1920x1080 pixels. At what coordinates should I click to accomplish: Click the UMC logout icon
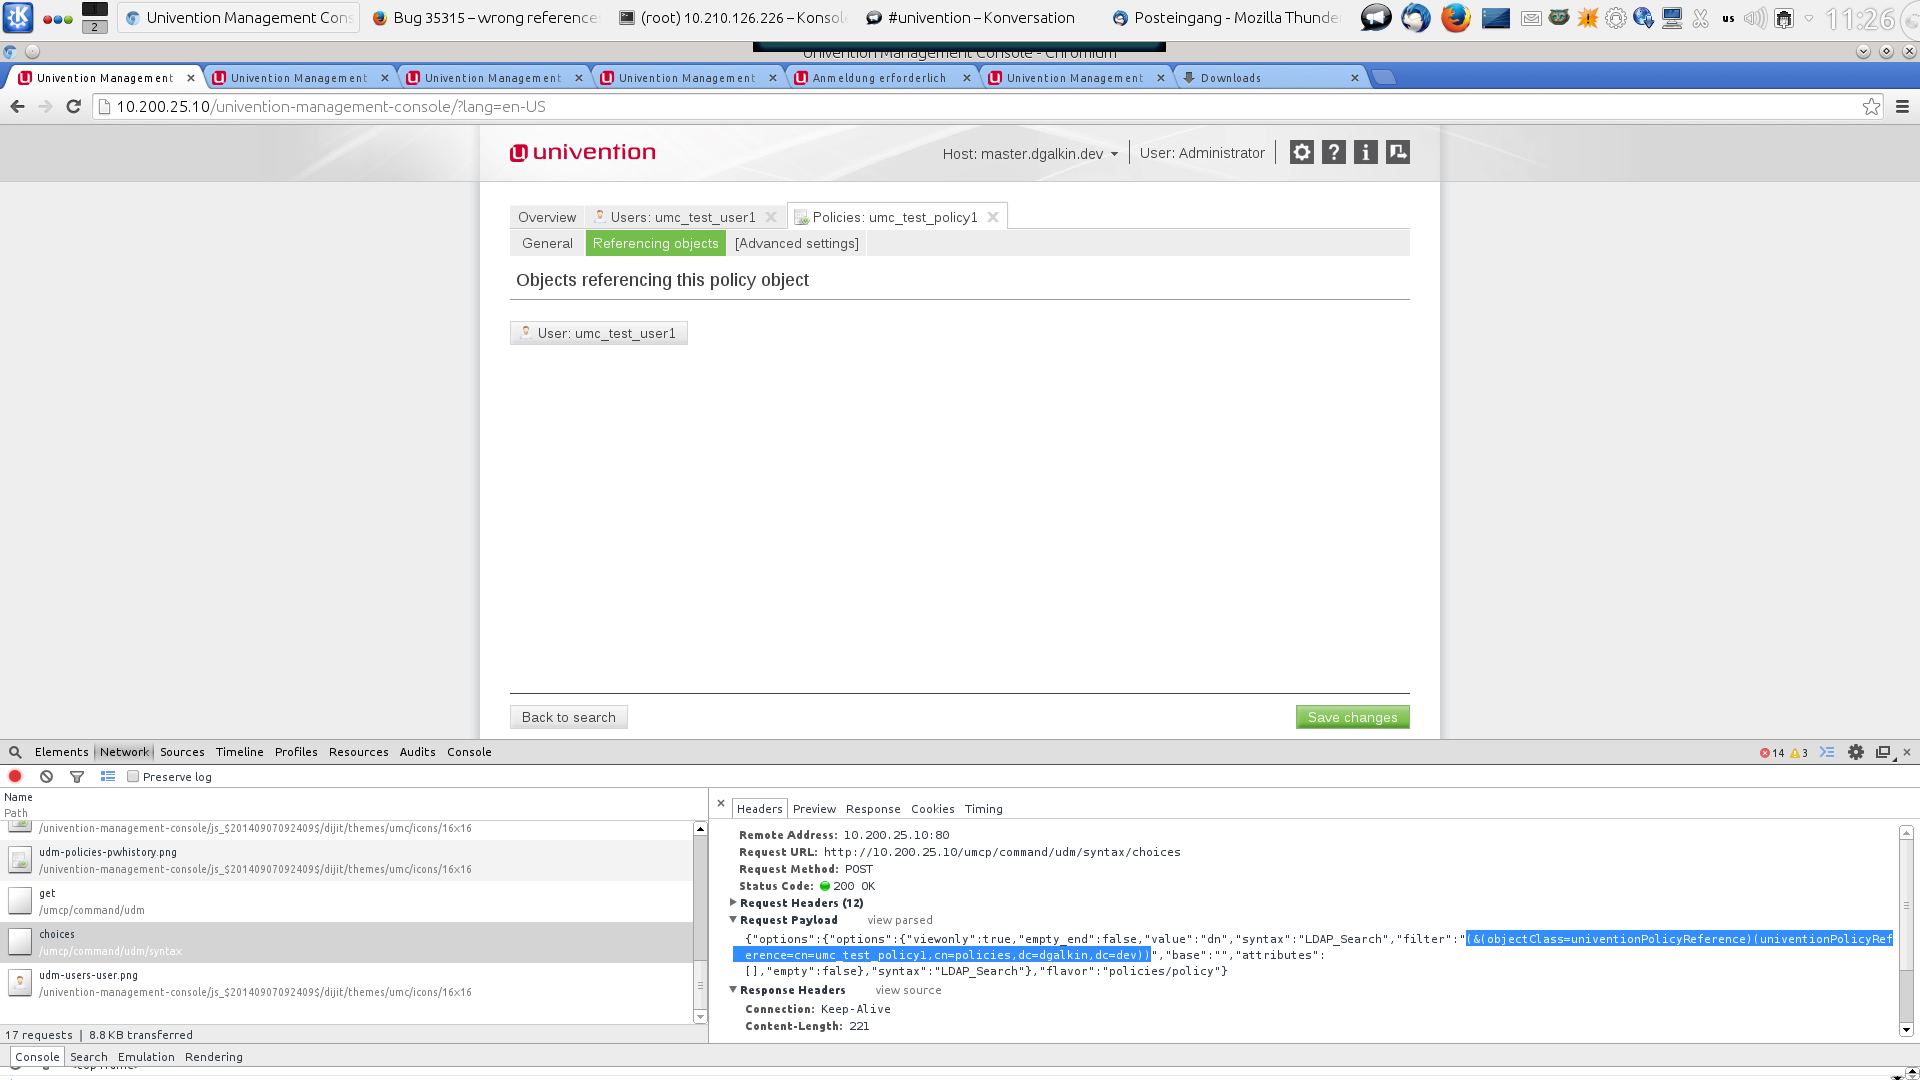(1397, 152)
